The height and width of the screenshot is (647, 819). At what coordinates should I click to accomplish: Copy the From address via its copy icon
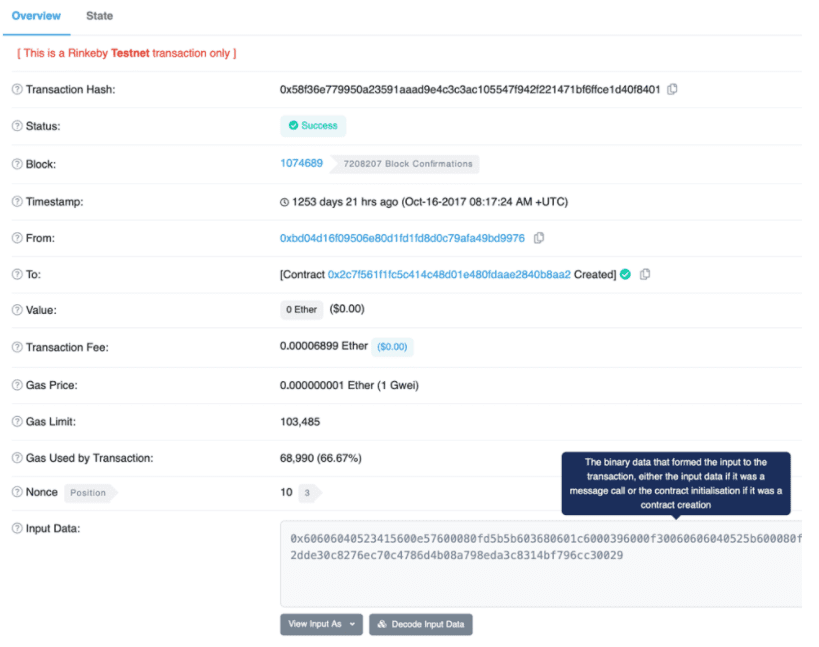(537, 238)
